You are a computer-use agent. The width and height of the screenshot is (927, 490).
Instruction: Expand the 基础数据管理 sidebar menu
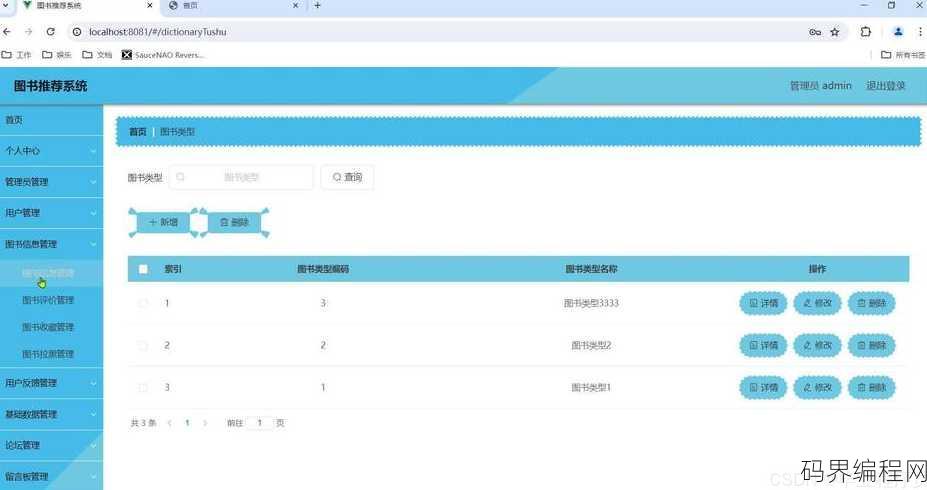[51, 414]
